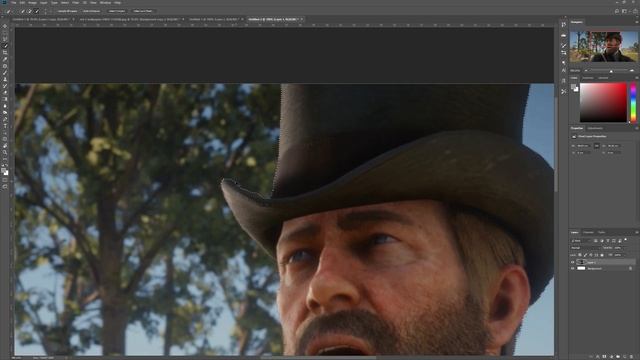
Task: Open the Window menu
Action: coord(105,2)
